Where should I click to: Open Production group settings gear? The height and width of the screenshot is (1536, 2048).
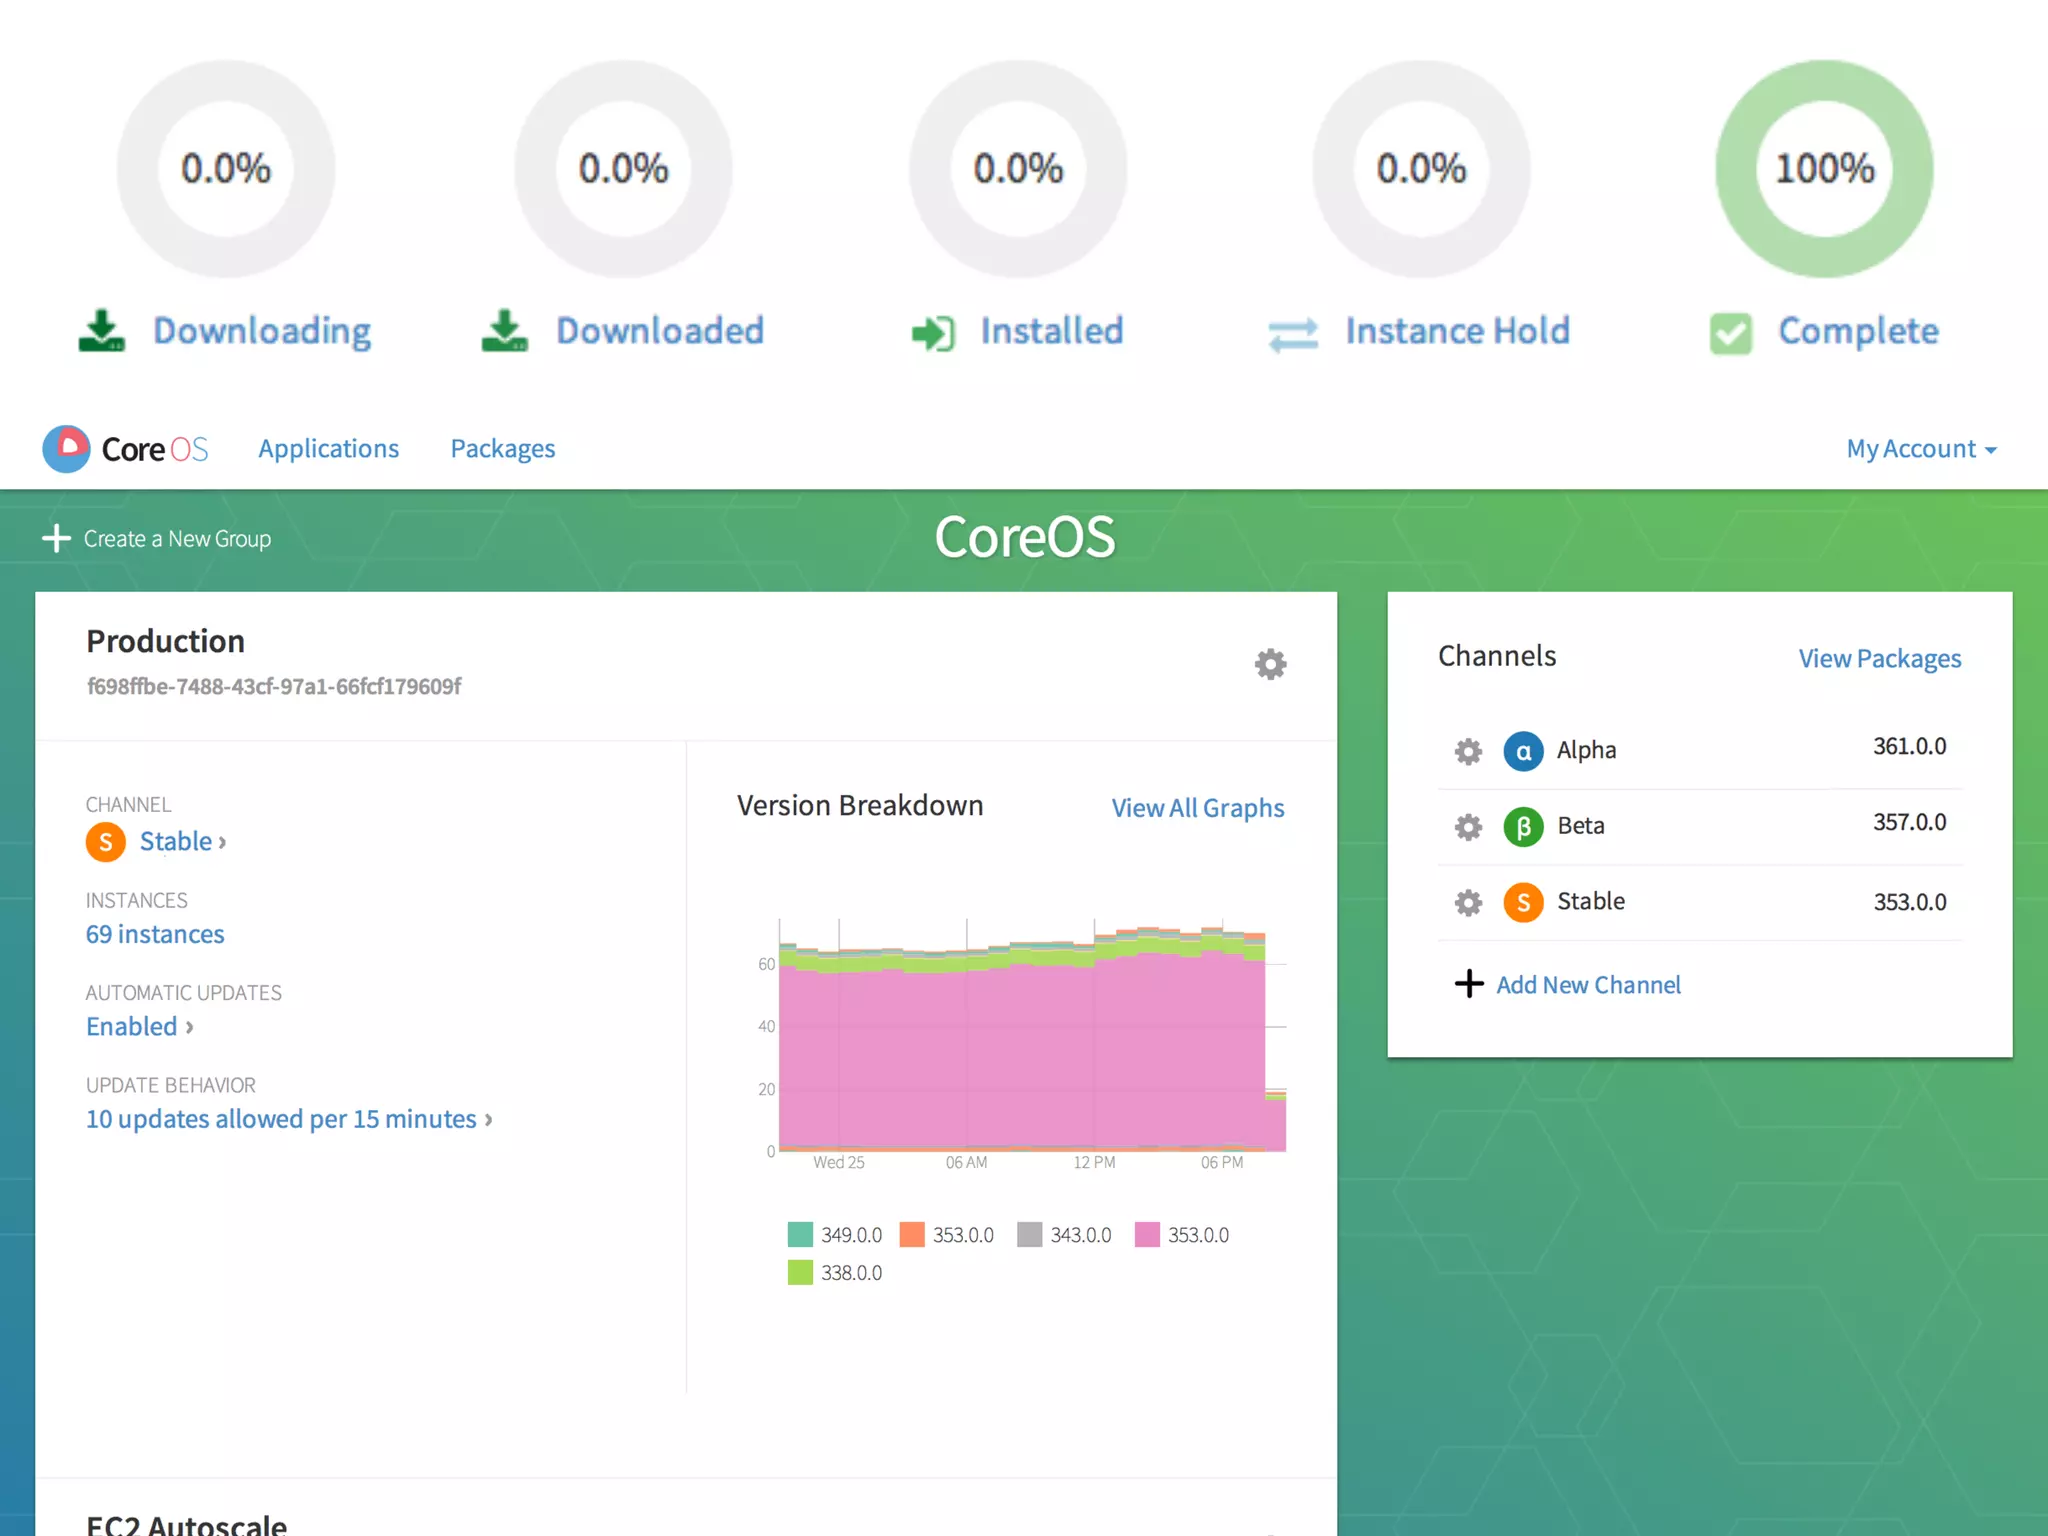pos(1270,664)
